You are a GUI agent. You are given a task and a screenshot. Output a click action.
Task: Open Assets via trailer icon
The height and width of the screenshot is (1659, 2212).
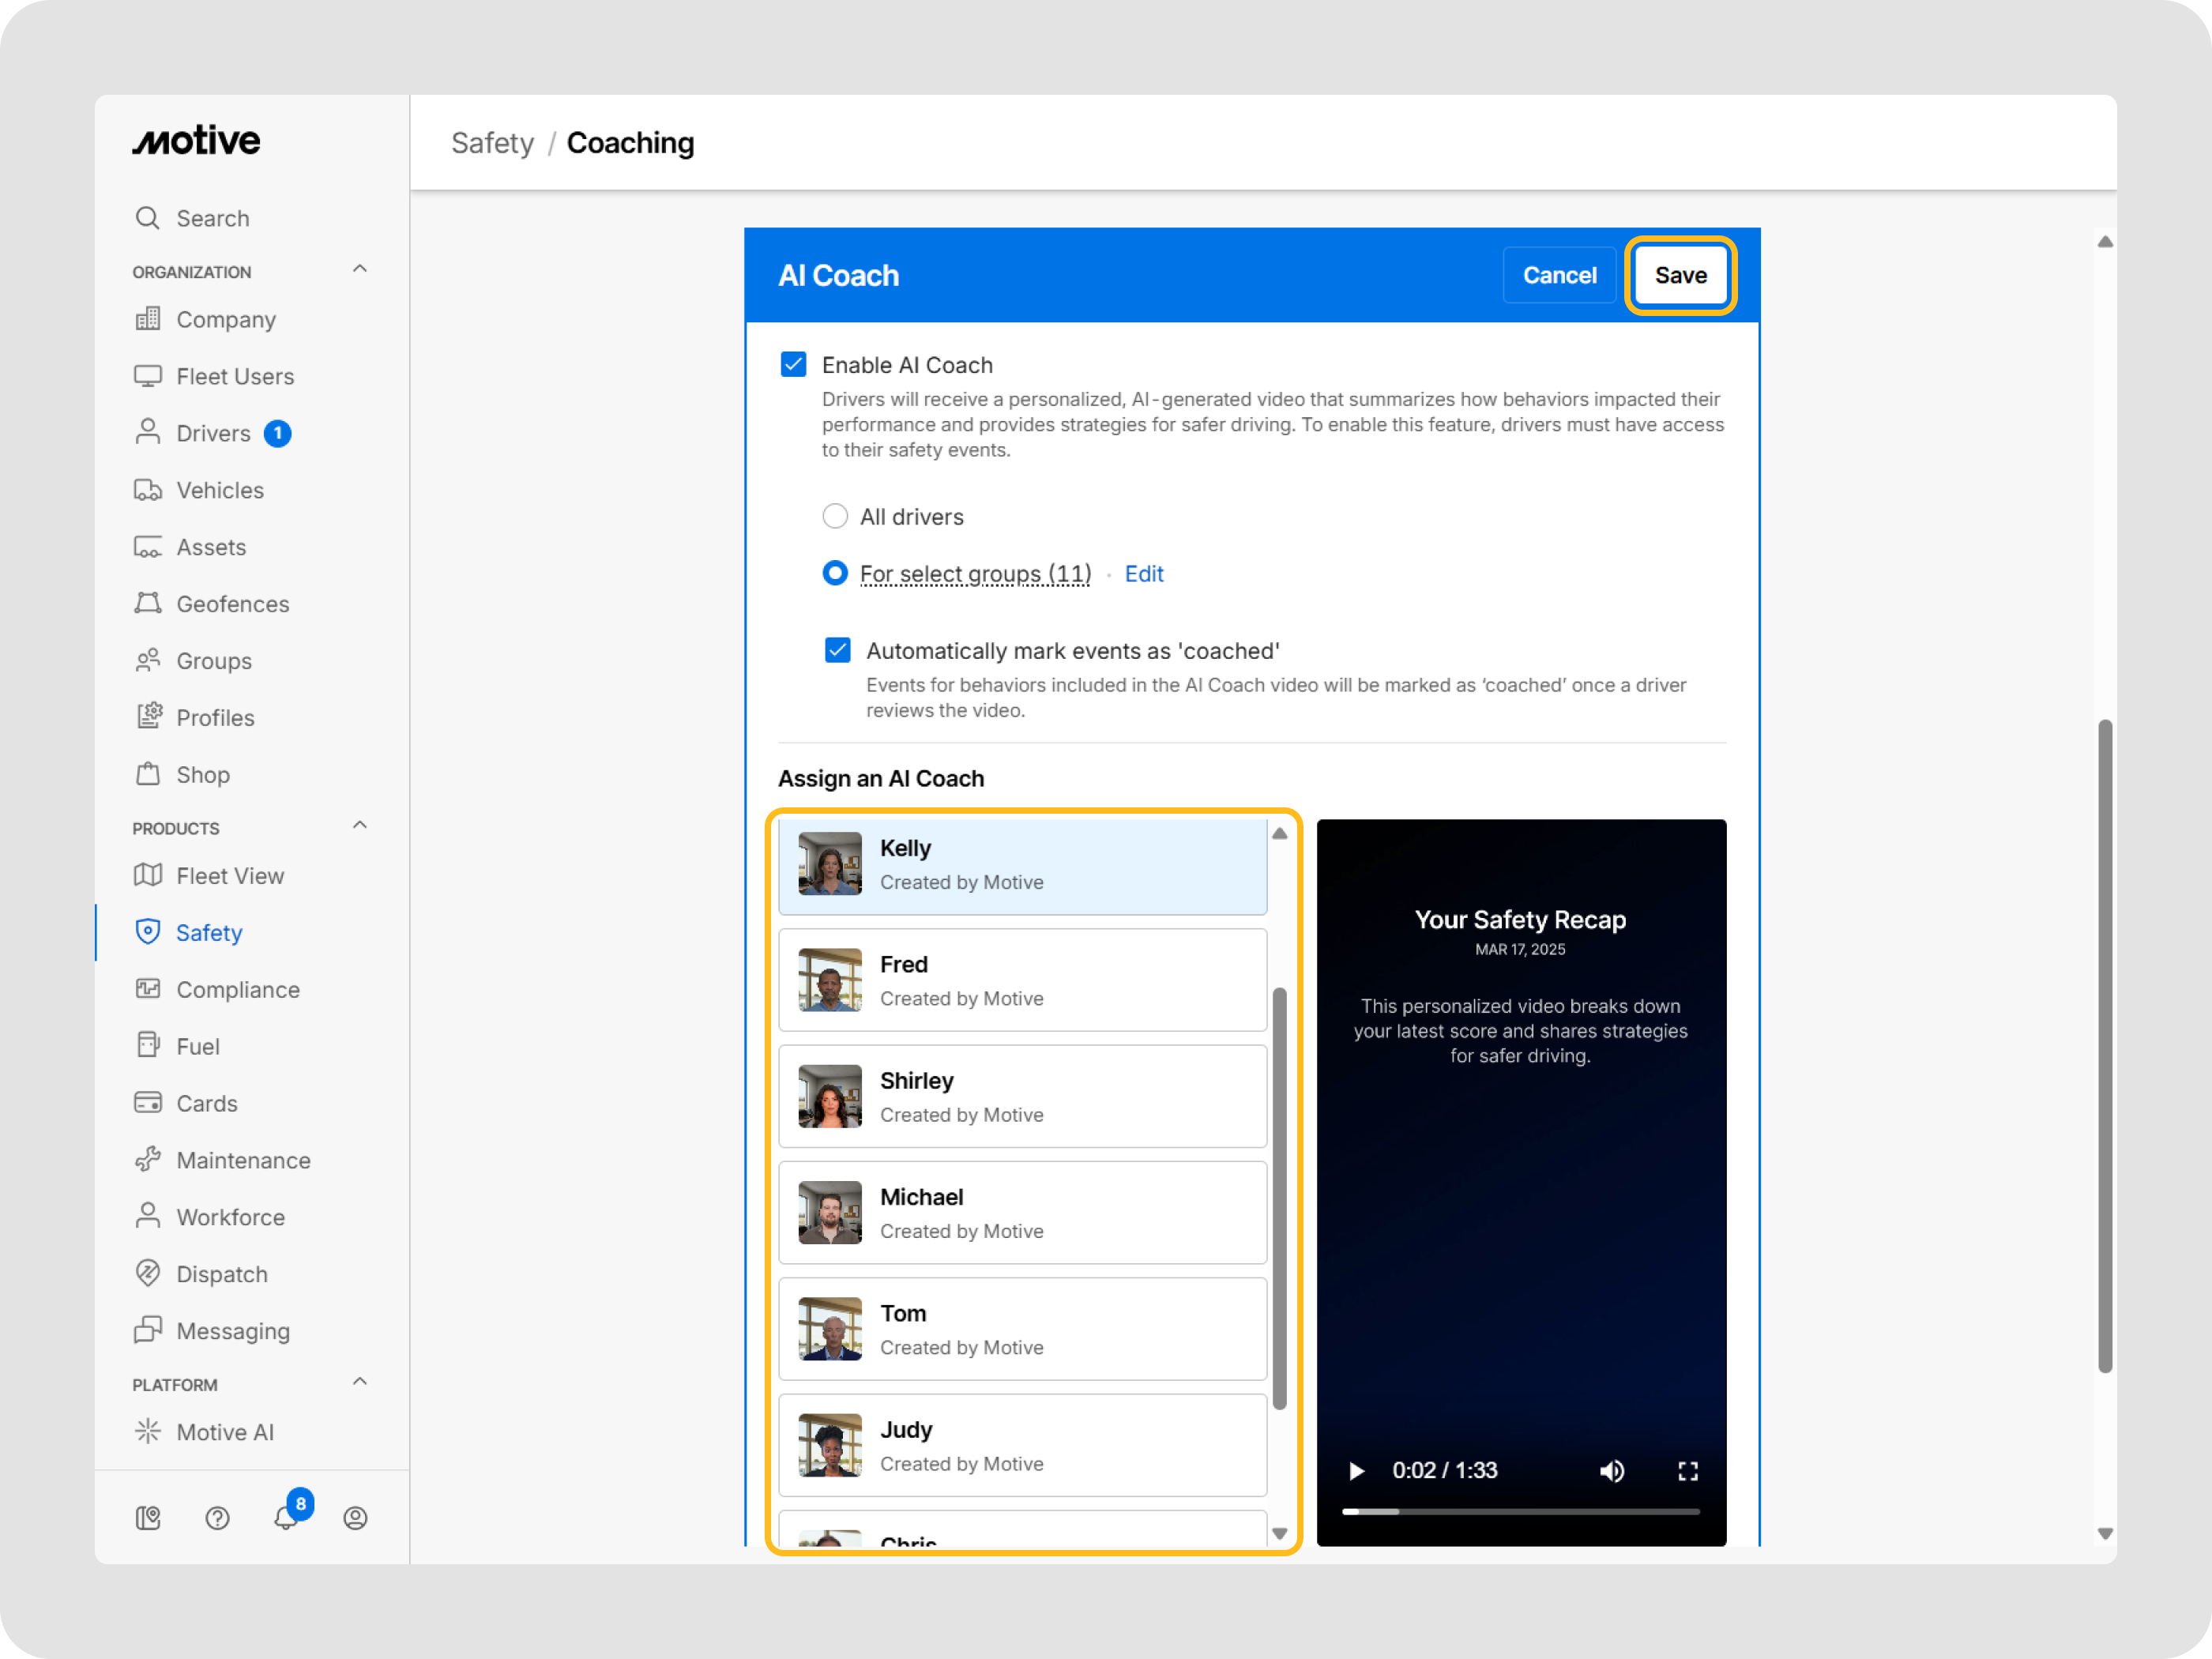coord(148,547)
